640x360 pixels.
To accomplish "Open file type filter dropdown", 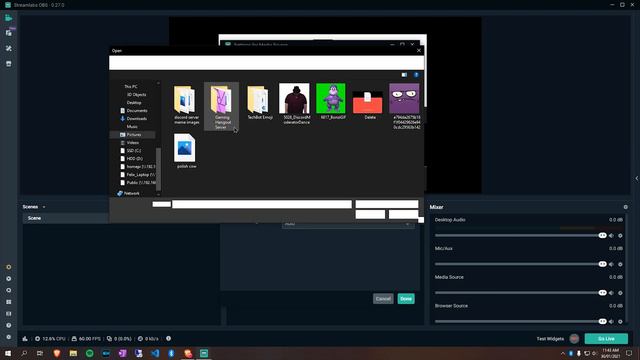I will click(x=387, y=204).
